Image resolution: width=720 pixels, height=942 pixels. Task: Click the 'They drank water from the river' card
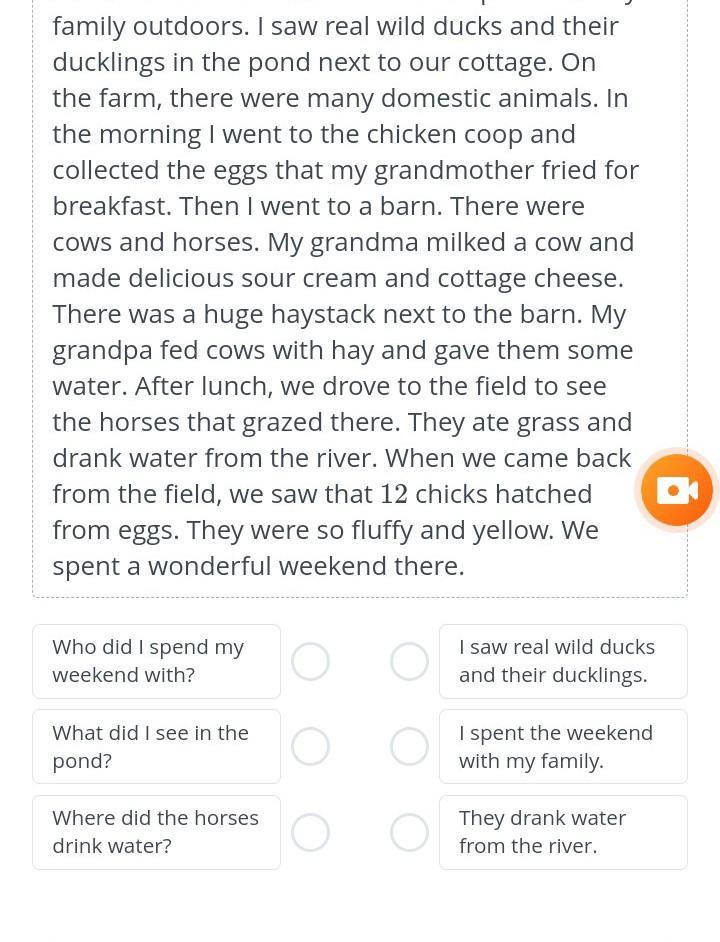(x=563, y=833)
